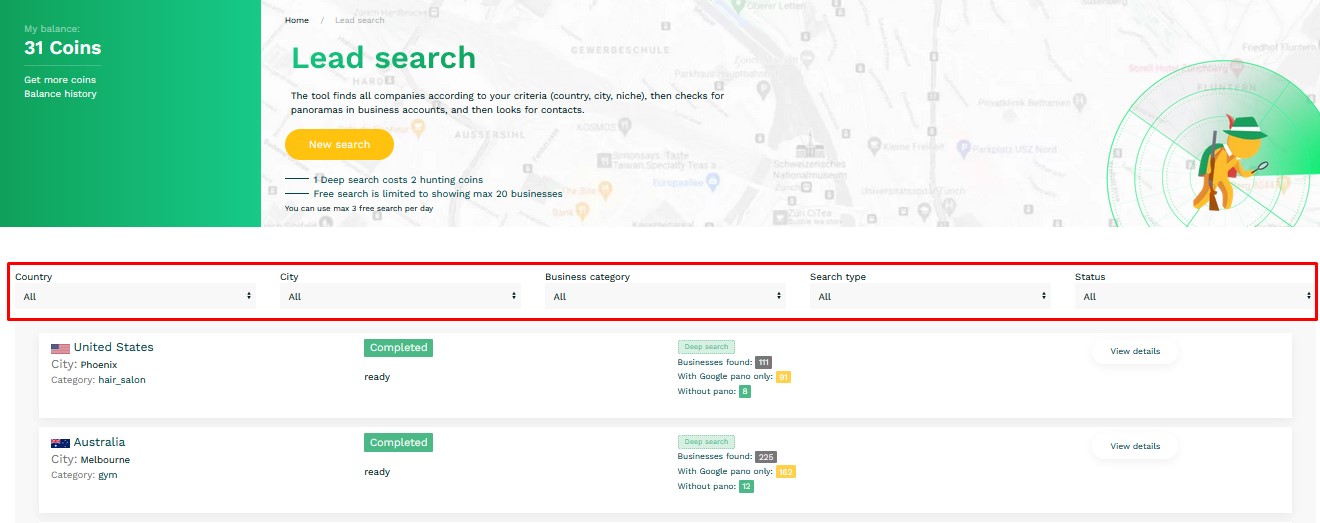Open the City filter dropdown

click(x=401, y=296)
